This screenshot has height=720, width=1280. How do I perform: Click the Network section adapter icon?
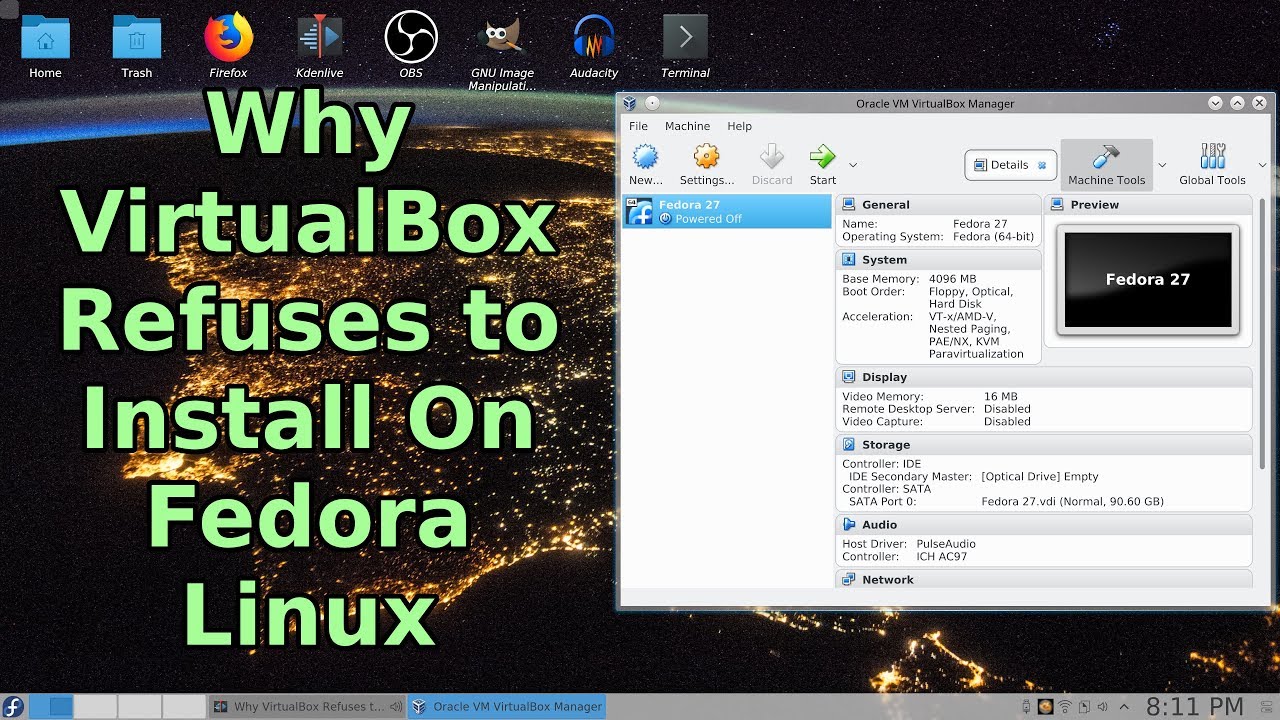pyautogui.click(x=849, y=579)
